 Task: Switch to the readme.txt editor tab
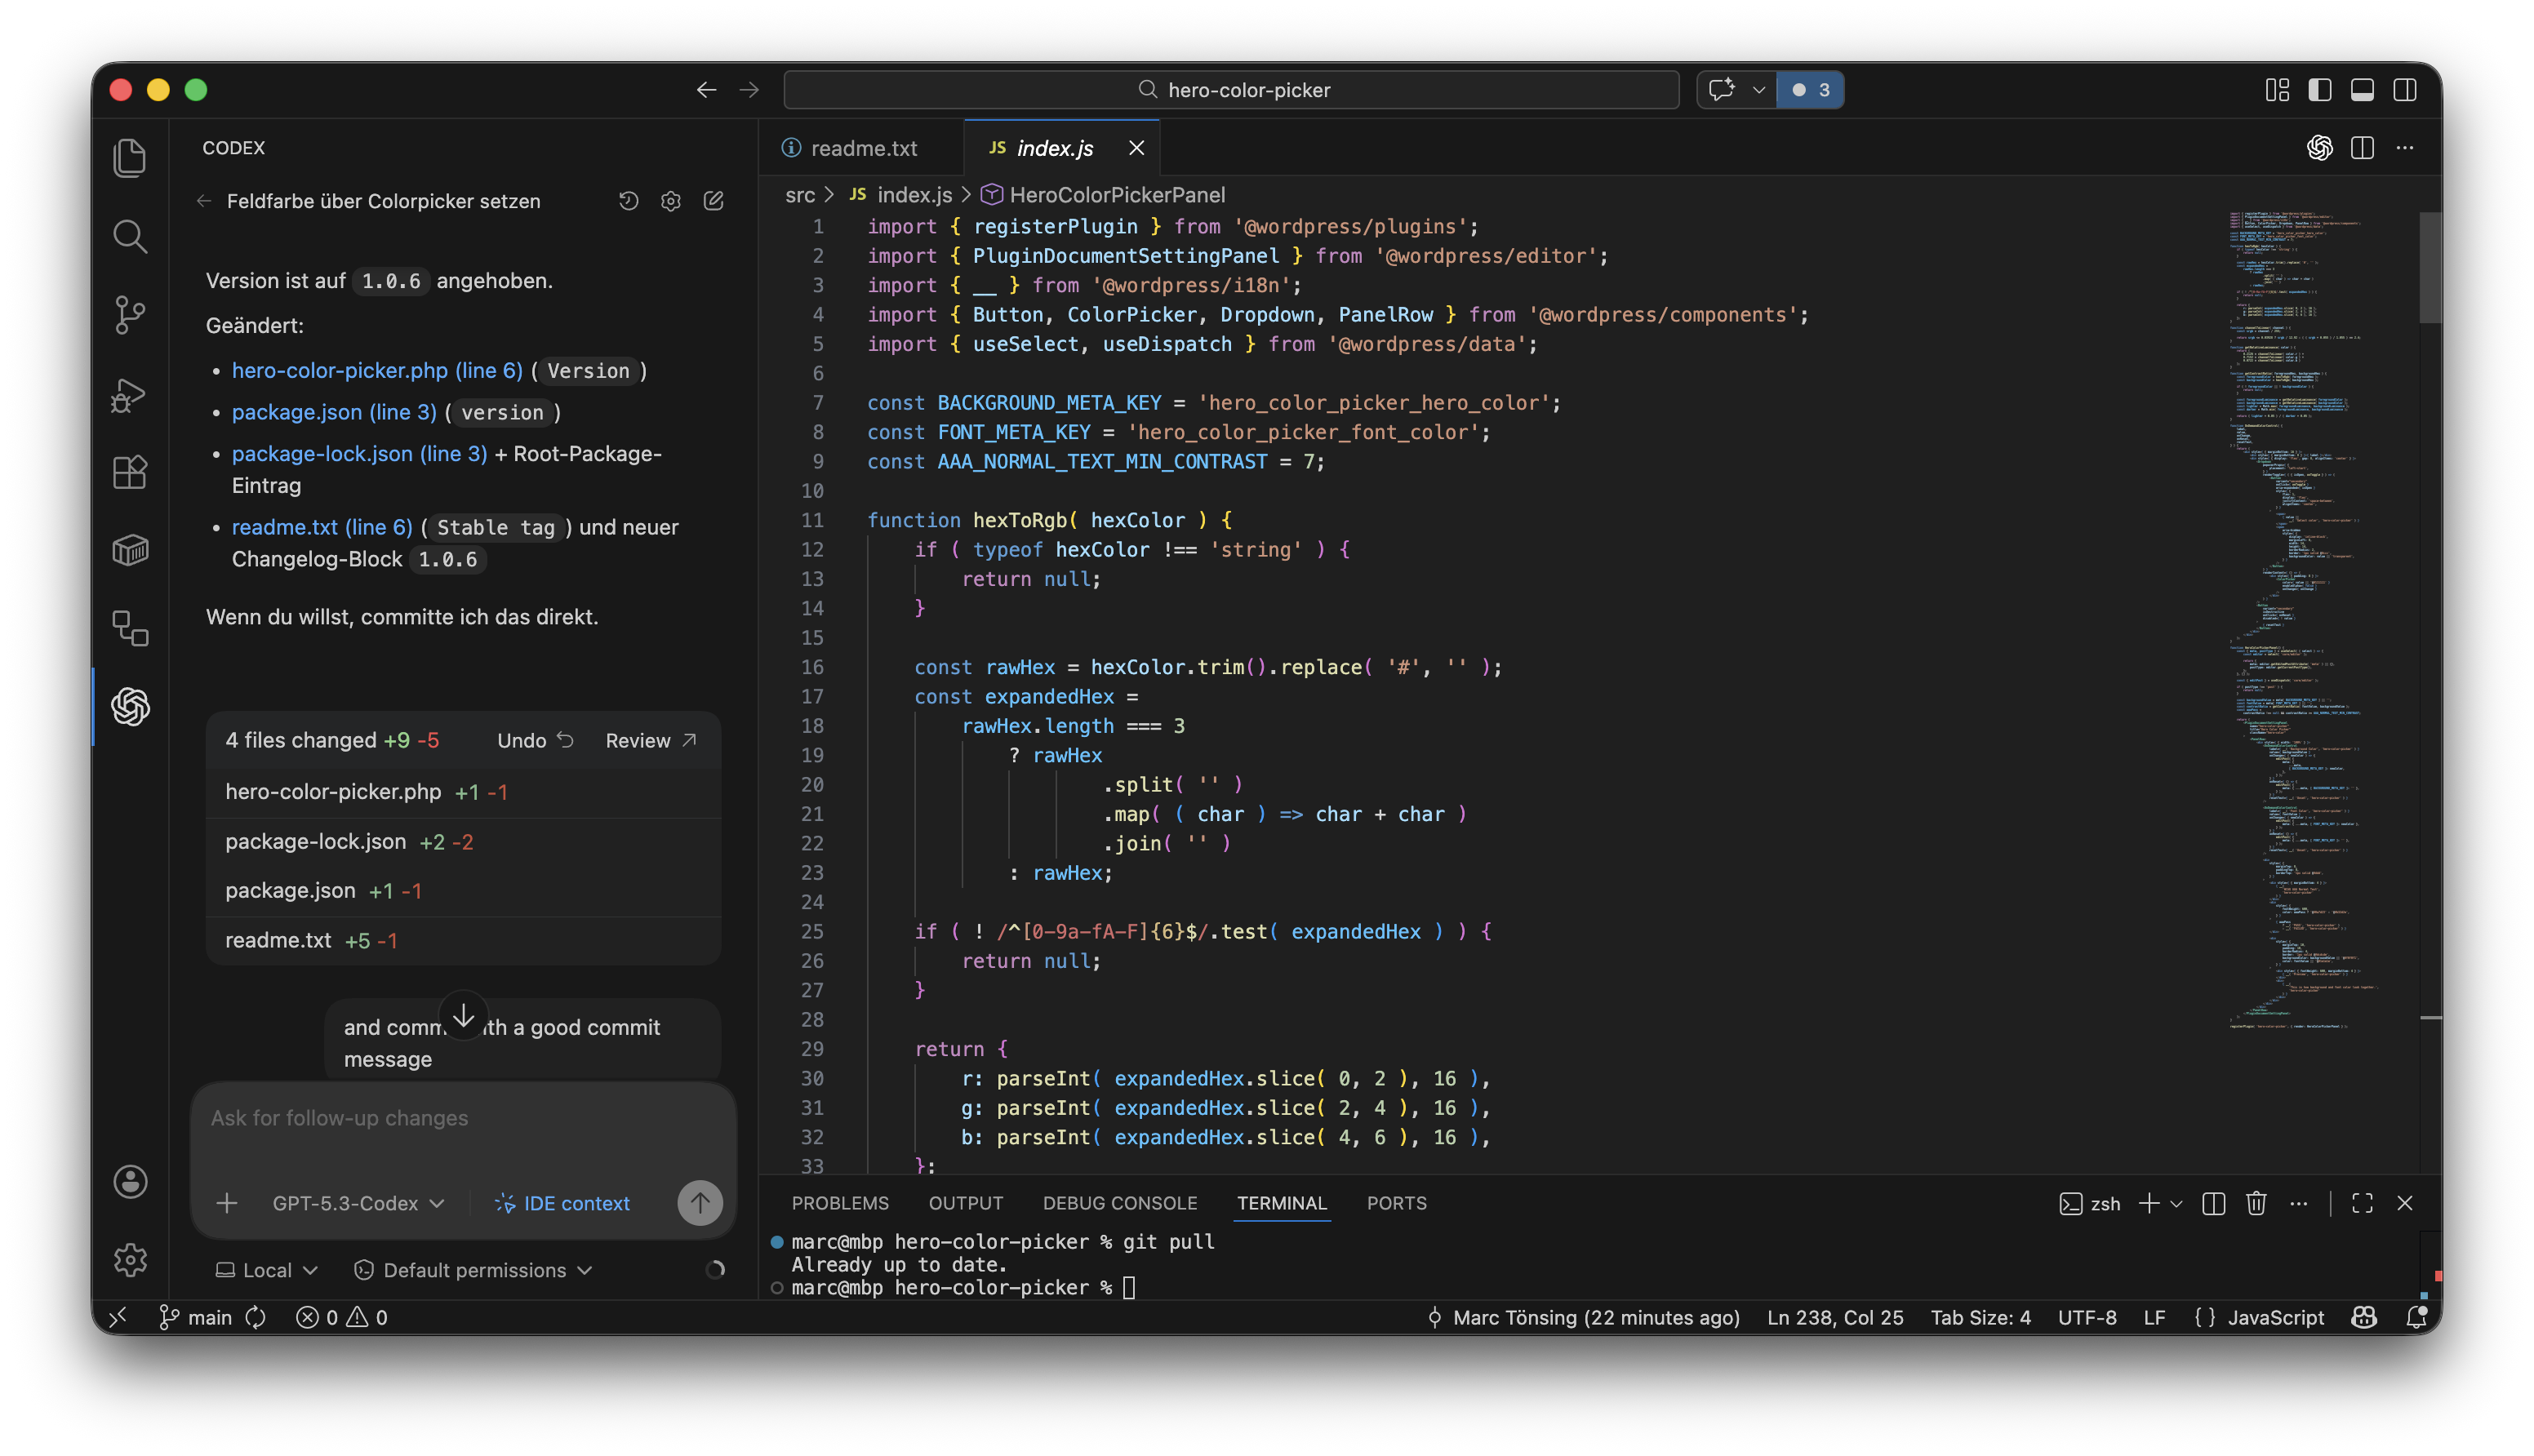point(862,148)
